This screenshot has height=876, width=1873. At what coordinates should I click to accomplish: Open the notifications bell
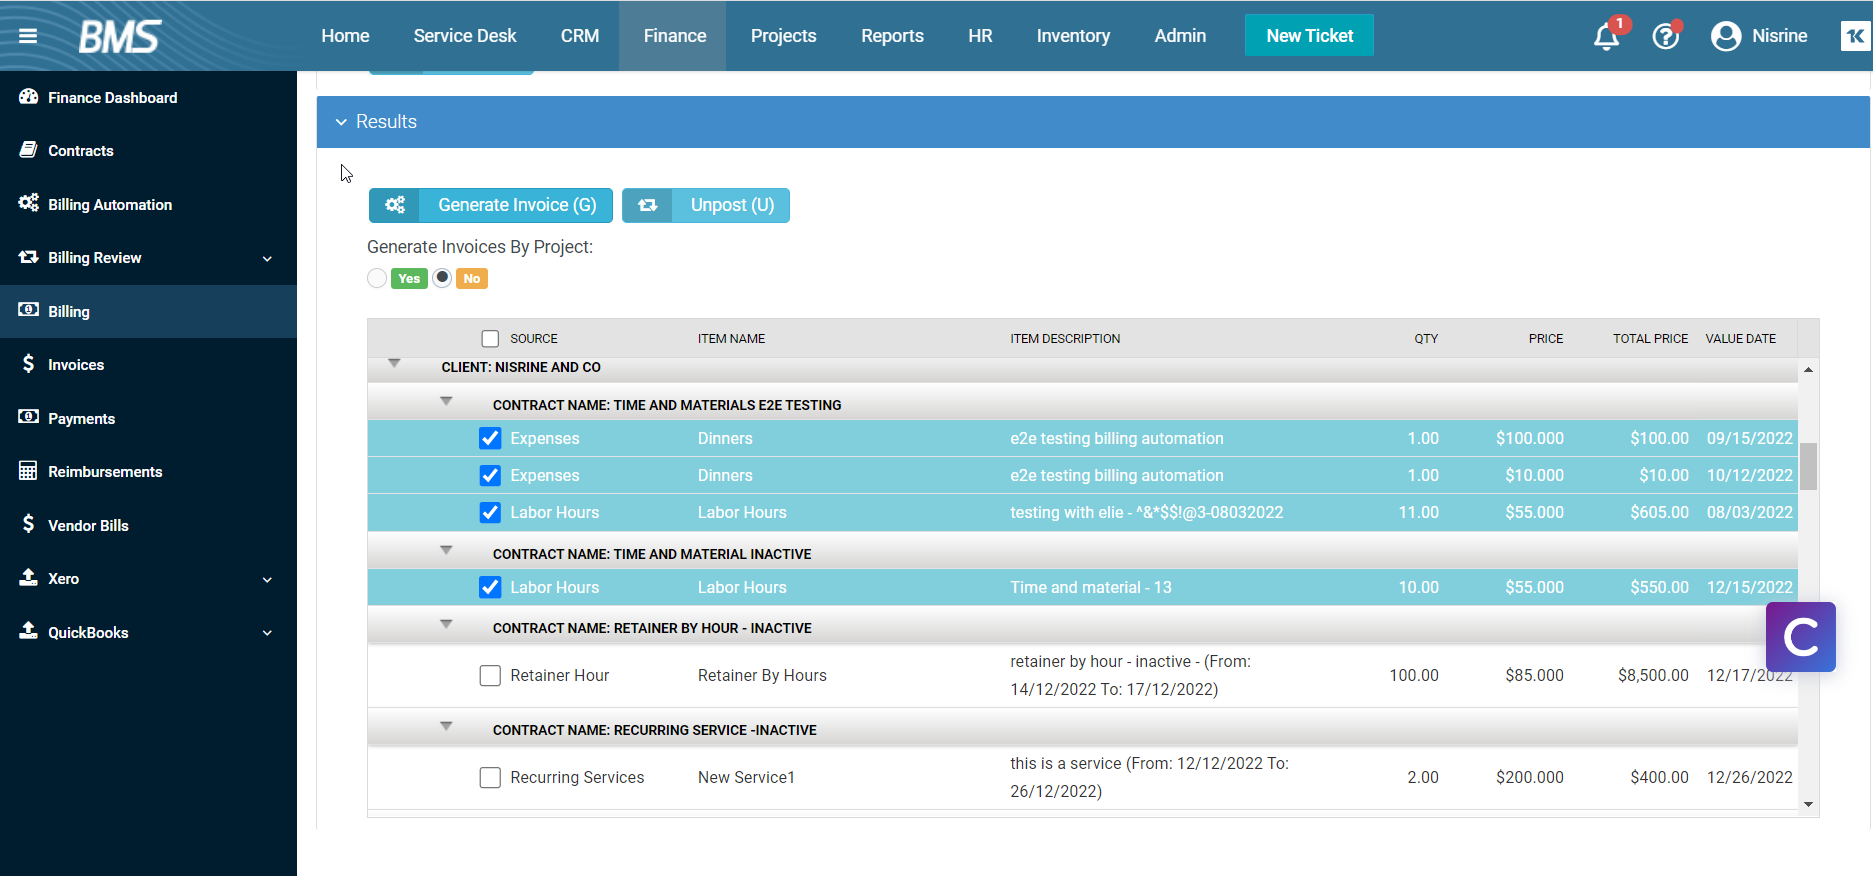click(x=1606, y=37)
